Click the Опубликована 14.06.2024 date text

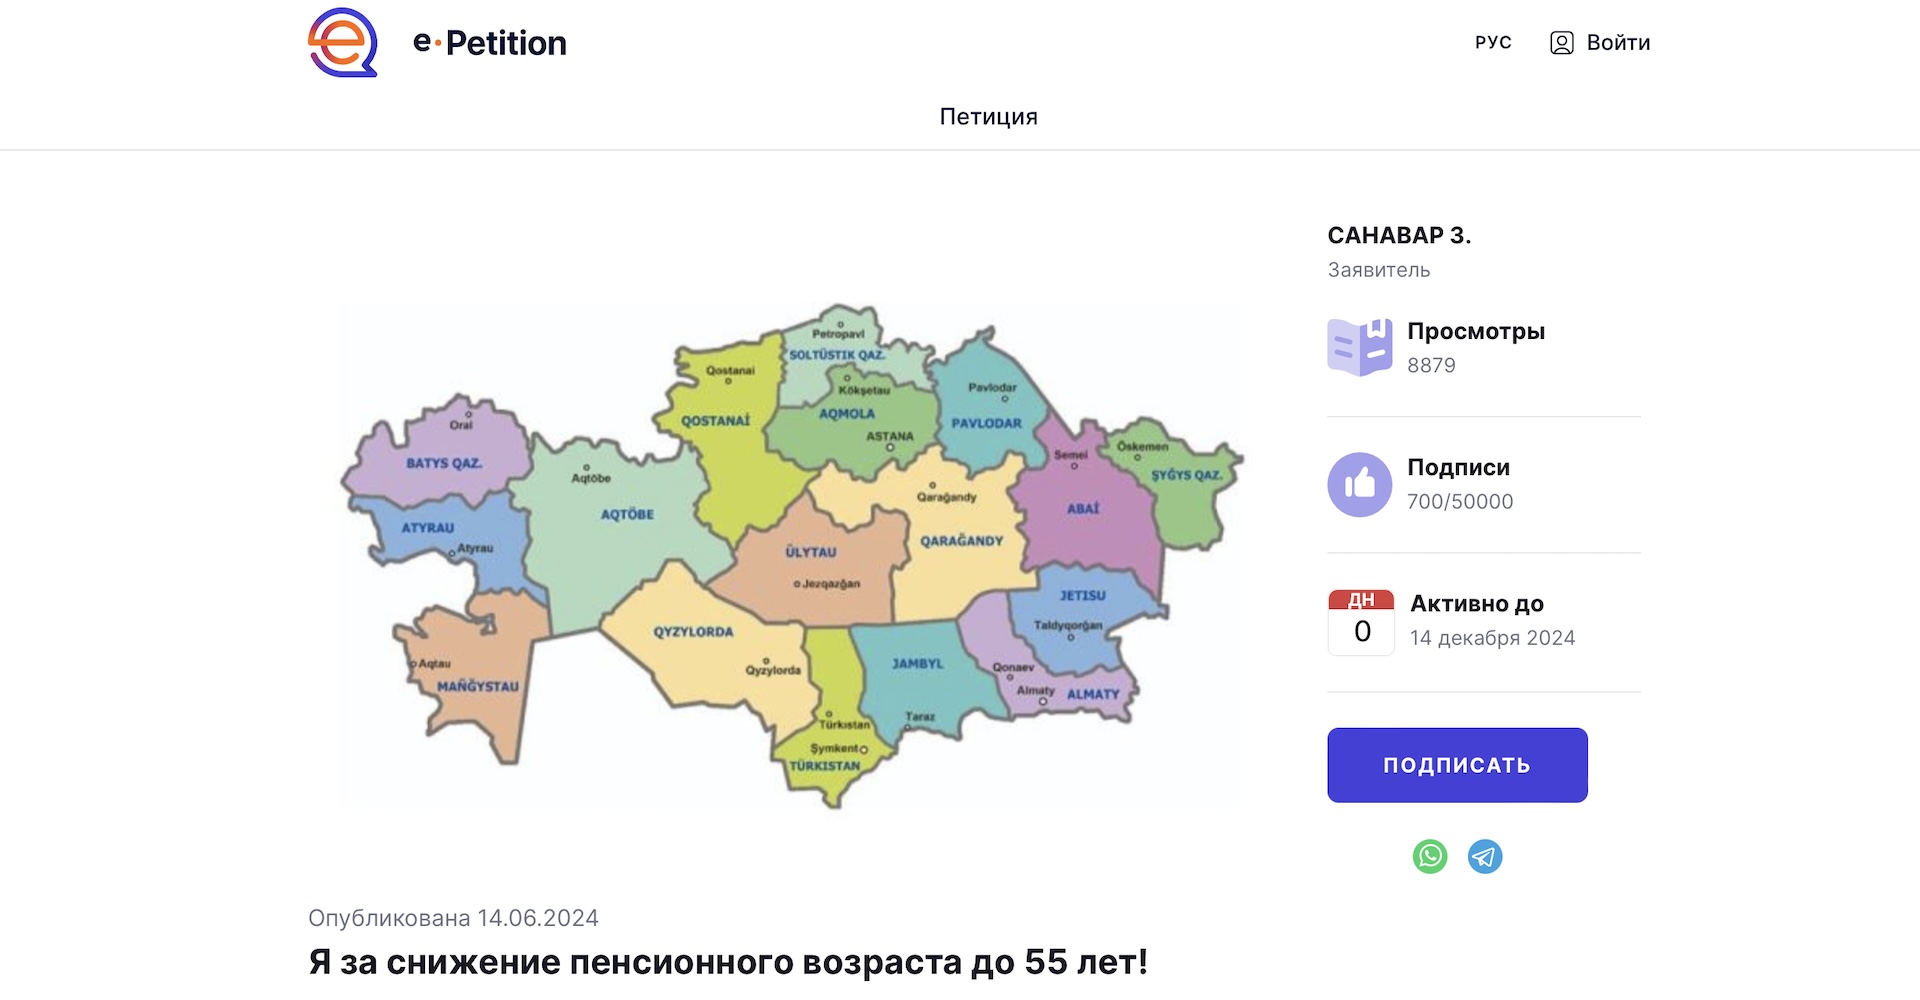(x=453, y=918)
